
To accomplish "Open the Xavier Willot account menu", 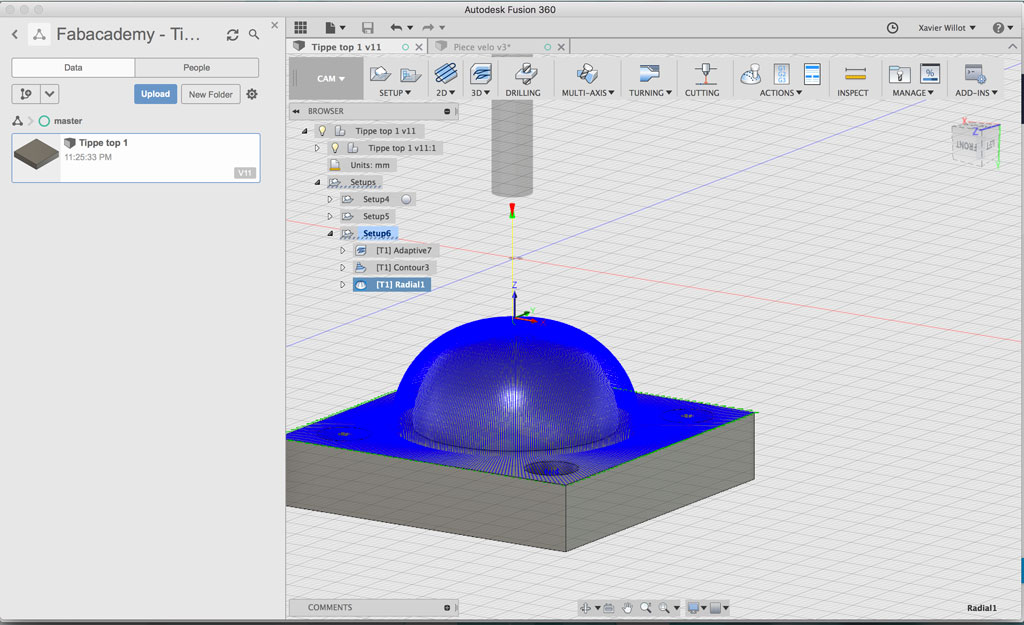I will 947,27.
